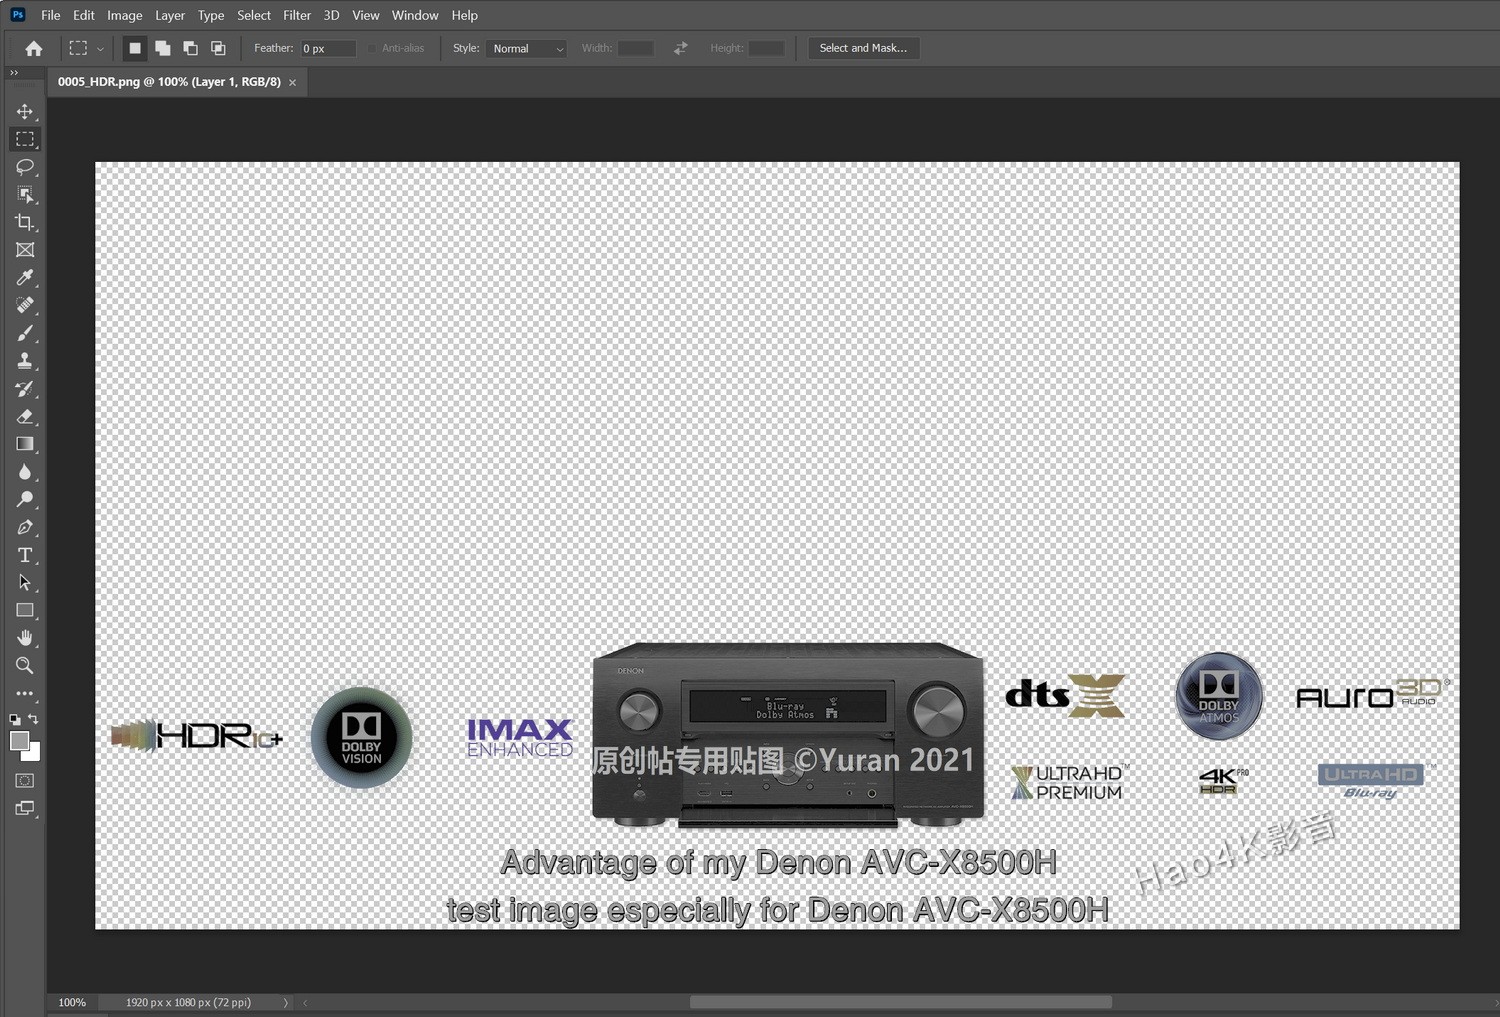Select the Rectangular Marquee tool in toolbar
The width and height of the screenshot is (1500, 1017).
tap(25, 139)
